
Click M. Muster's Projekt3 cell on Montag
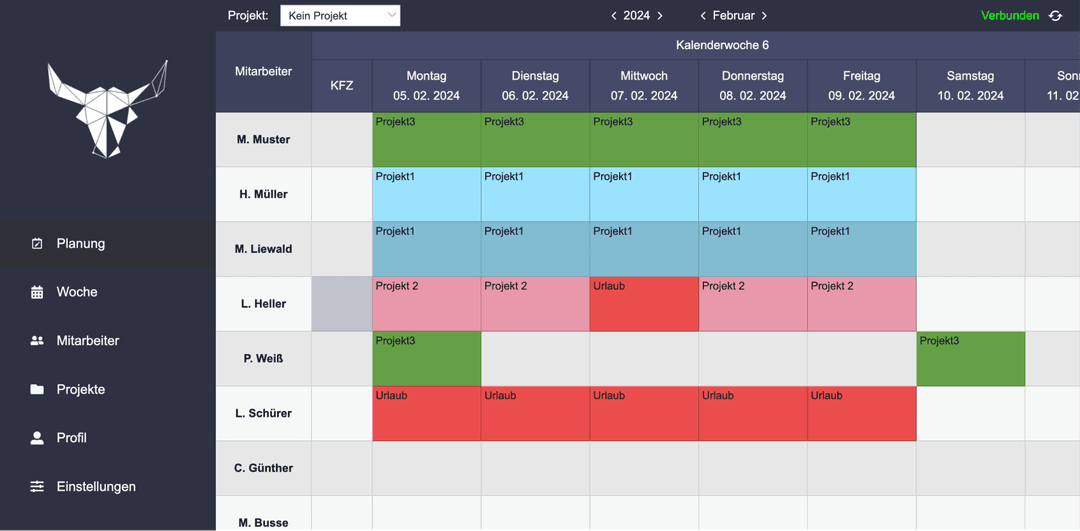click(x=426, y=140)
